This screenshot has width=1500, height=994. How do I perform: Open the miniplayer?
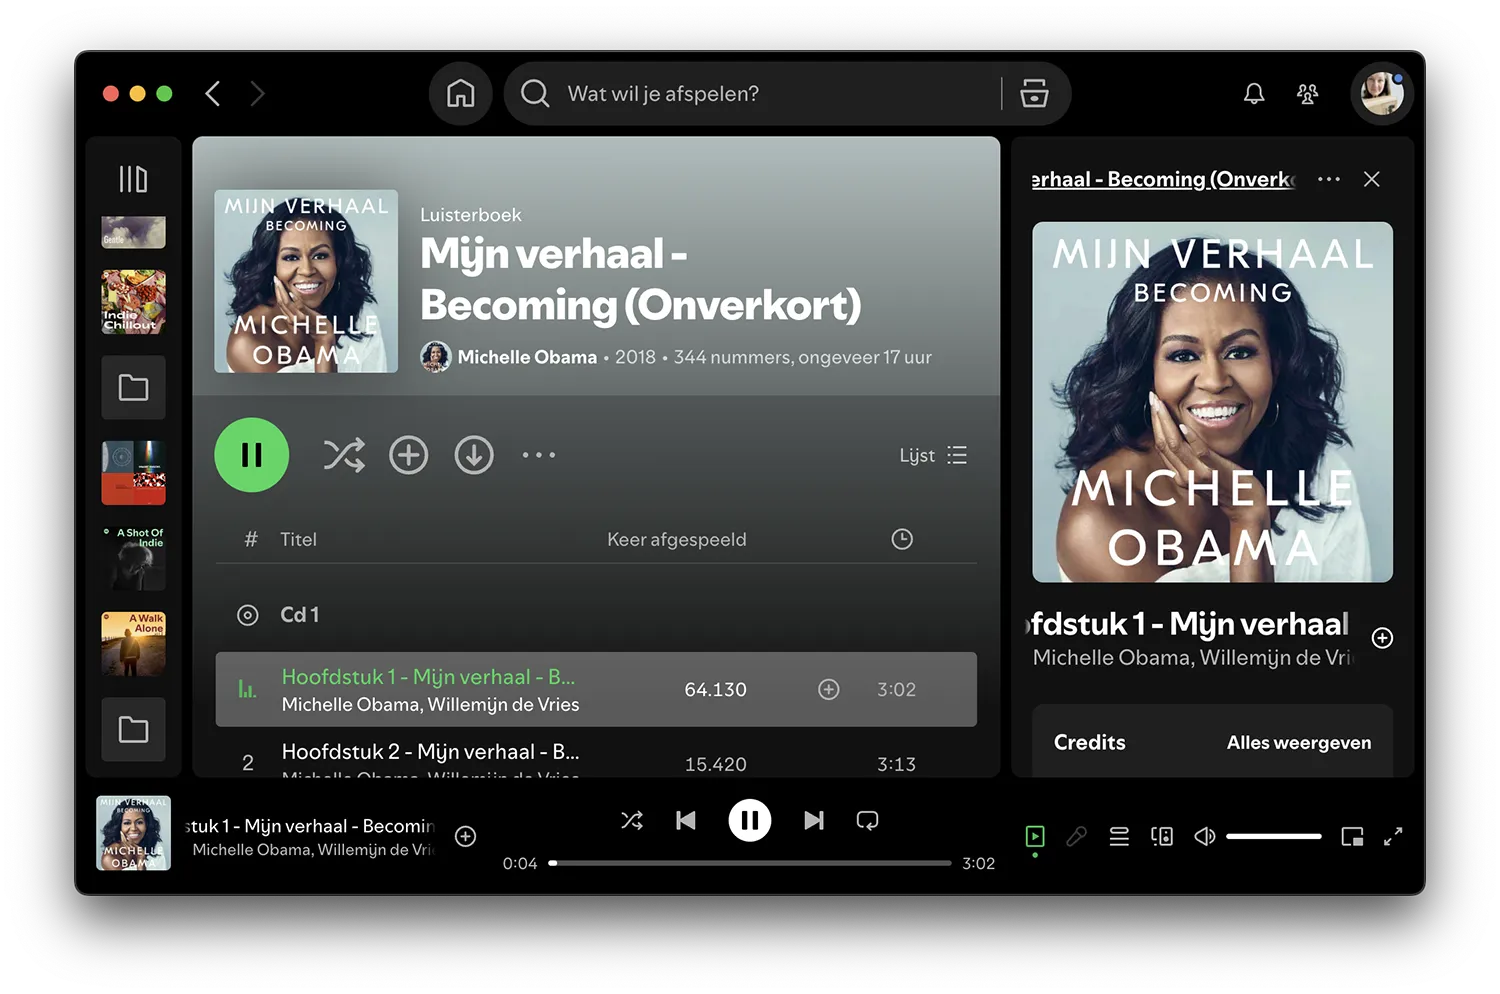[1352, 836]
